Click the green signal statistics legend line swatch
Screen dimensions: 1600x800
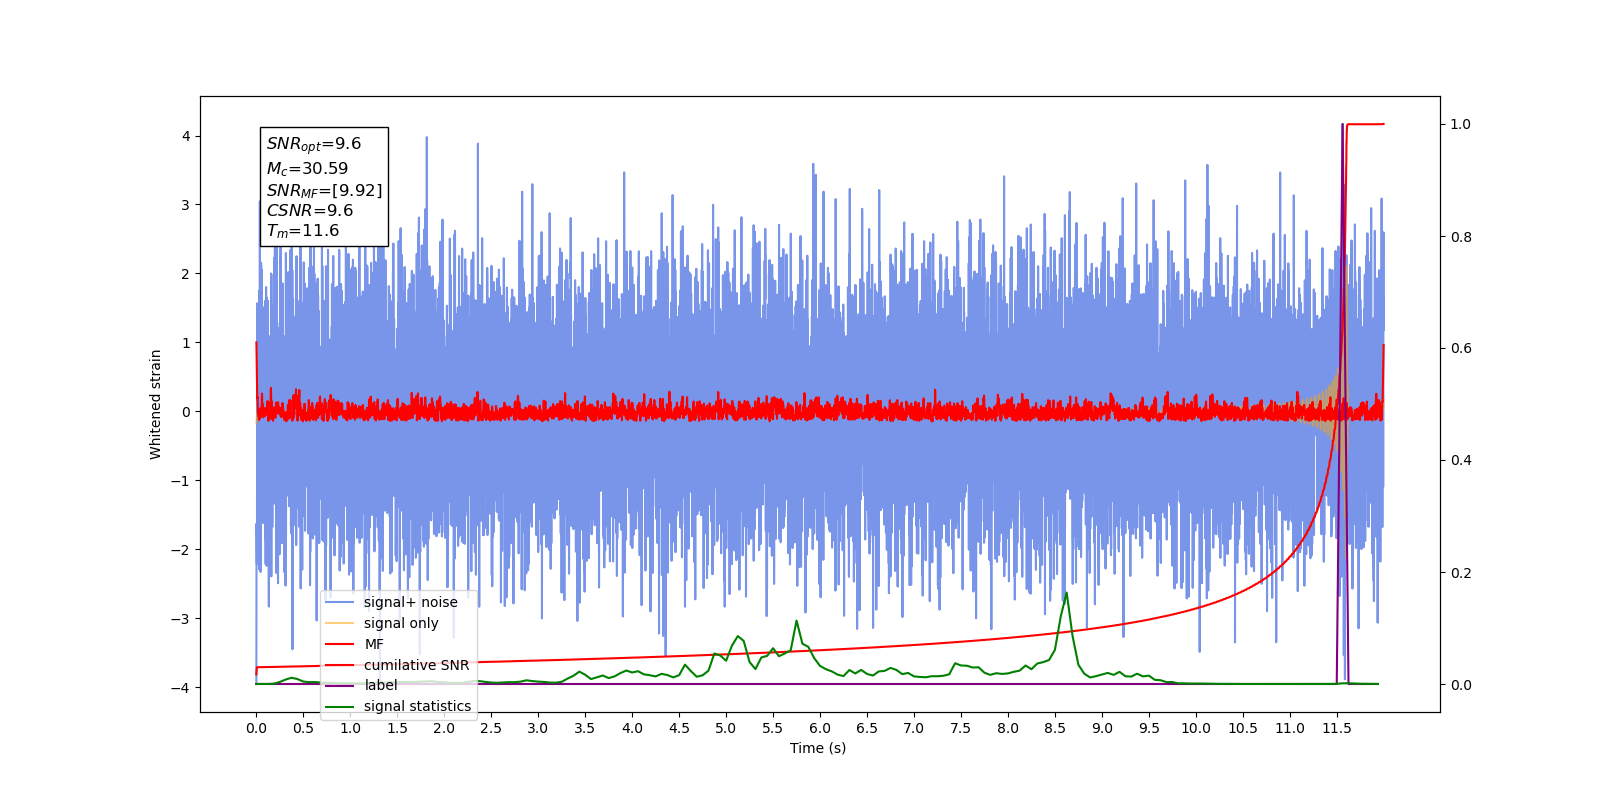pos(340,706)
